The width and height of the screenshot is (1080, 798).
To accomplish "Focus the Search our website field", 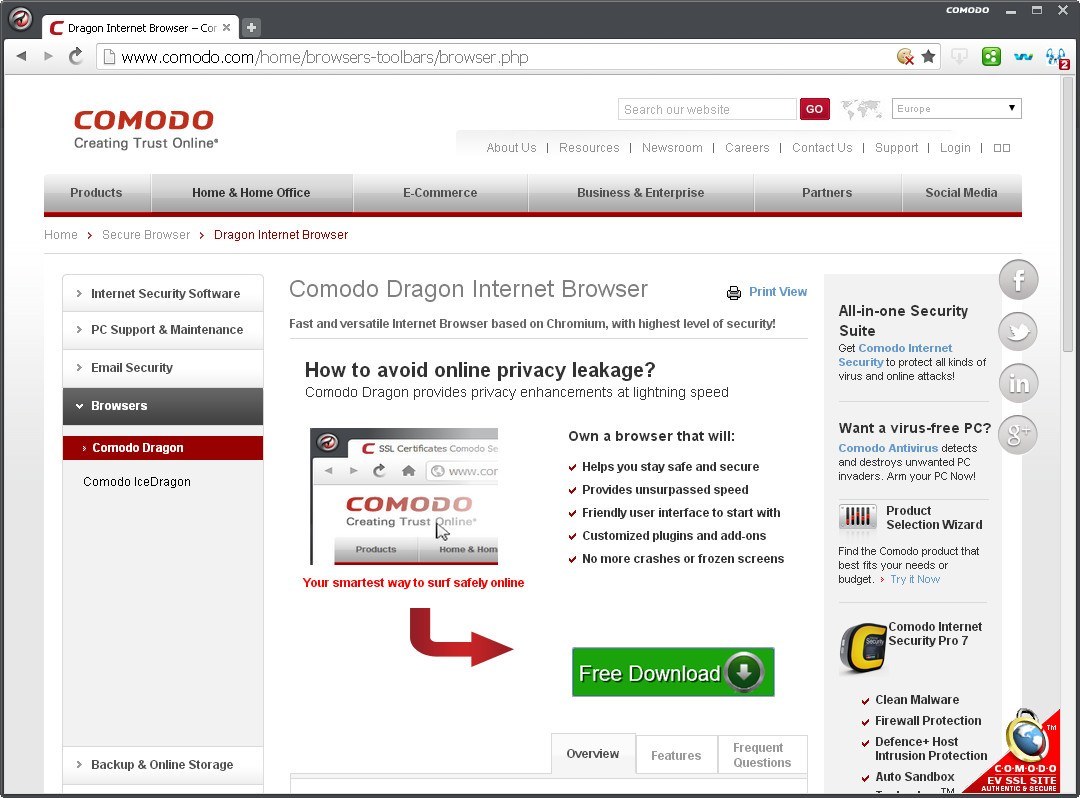I will (x=707, y=109).
